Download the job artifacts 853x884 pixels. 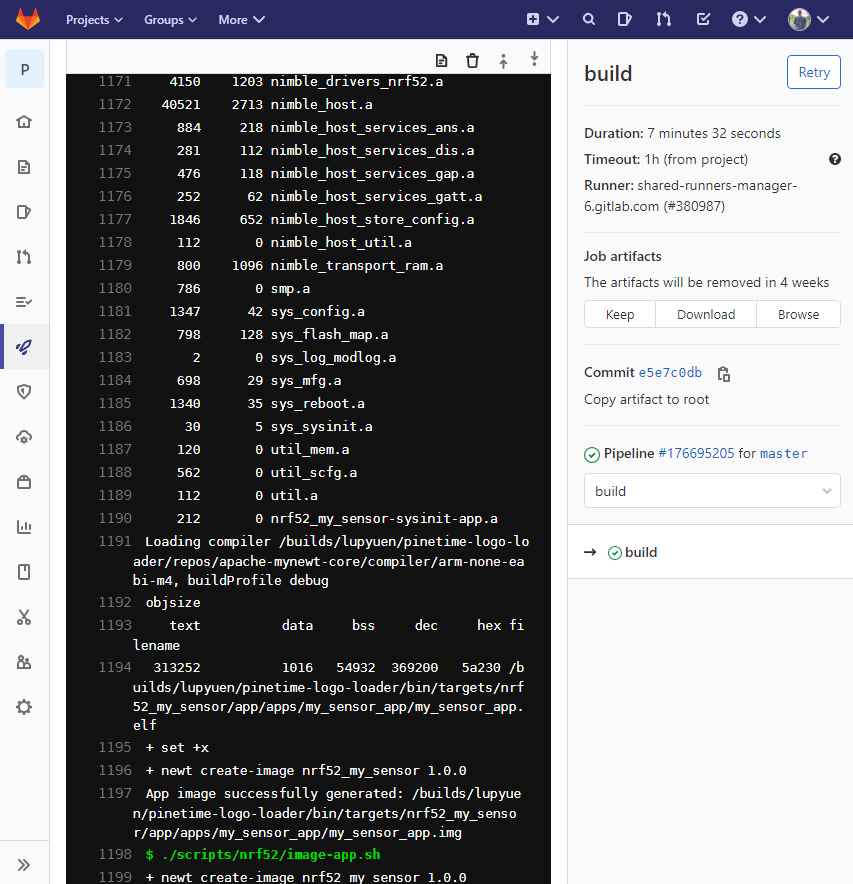pyautogui.click(x=706, y=314)
